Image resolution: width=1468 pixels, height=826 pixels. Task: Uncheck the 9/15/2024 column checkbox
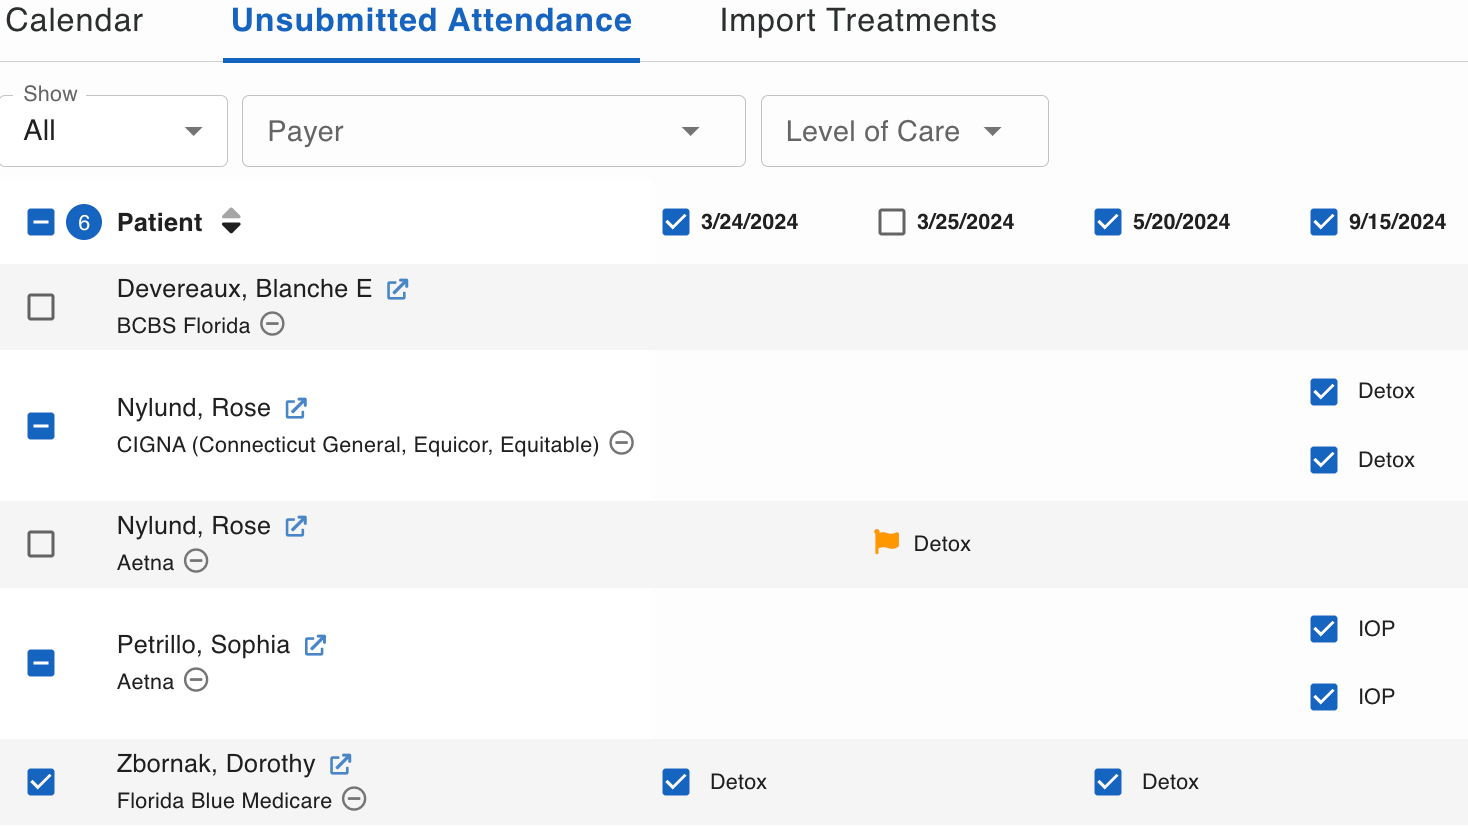point(1323,222)
